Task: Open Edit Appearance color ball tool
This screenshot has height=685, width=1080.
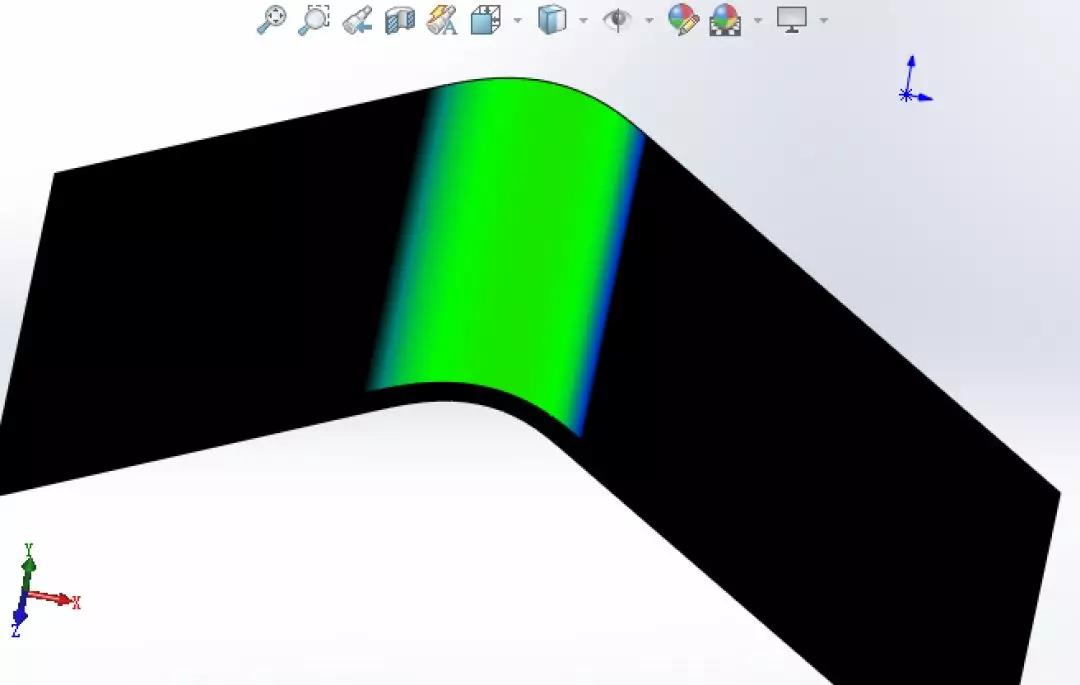Action: (x=683, y=20)
